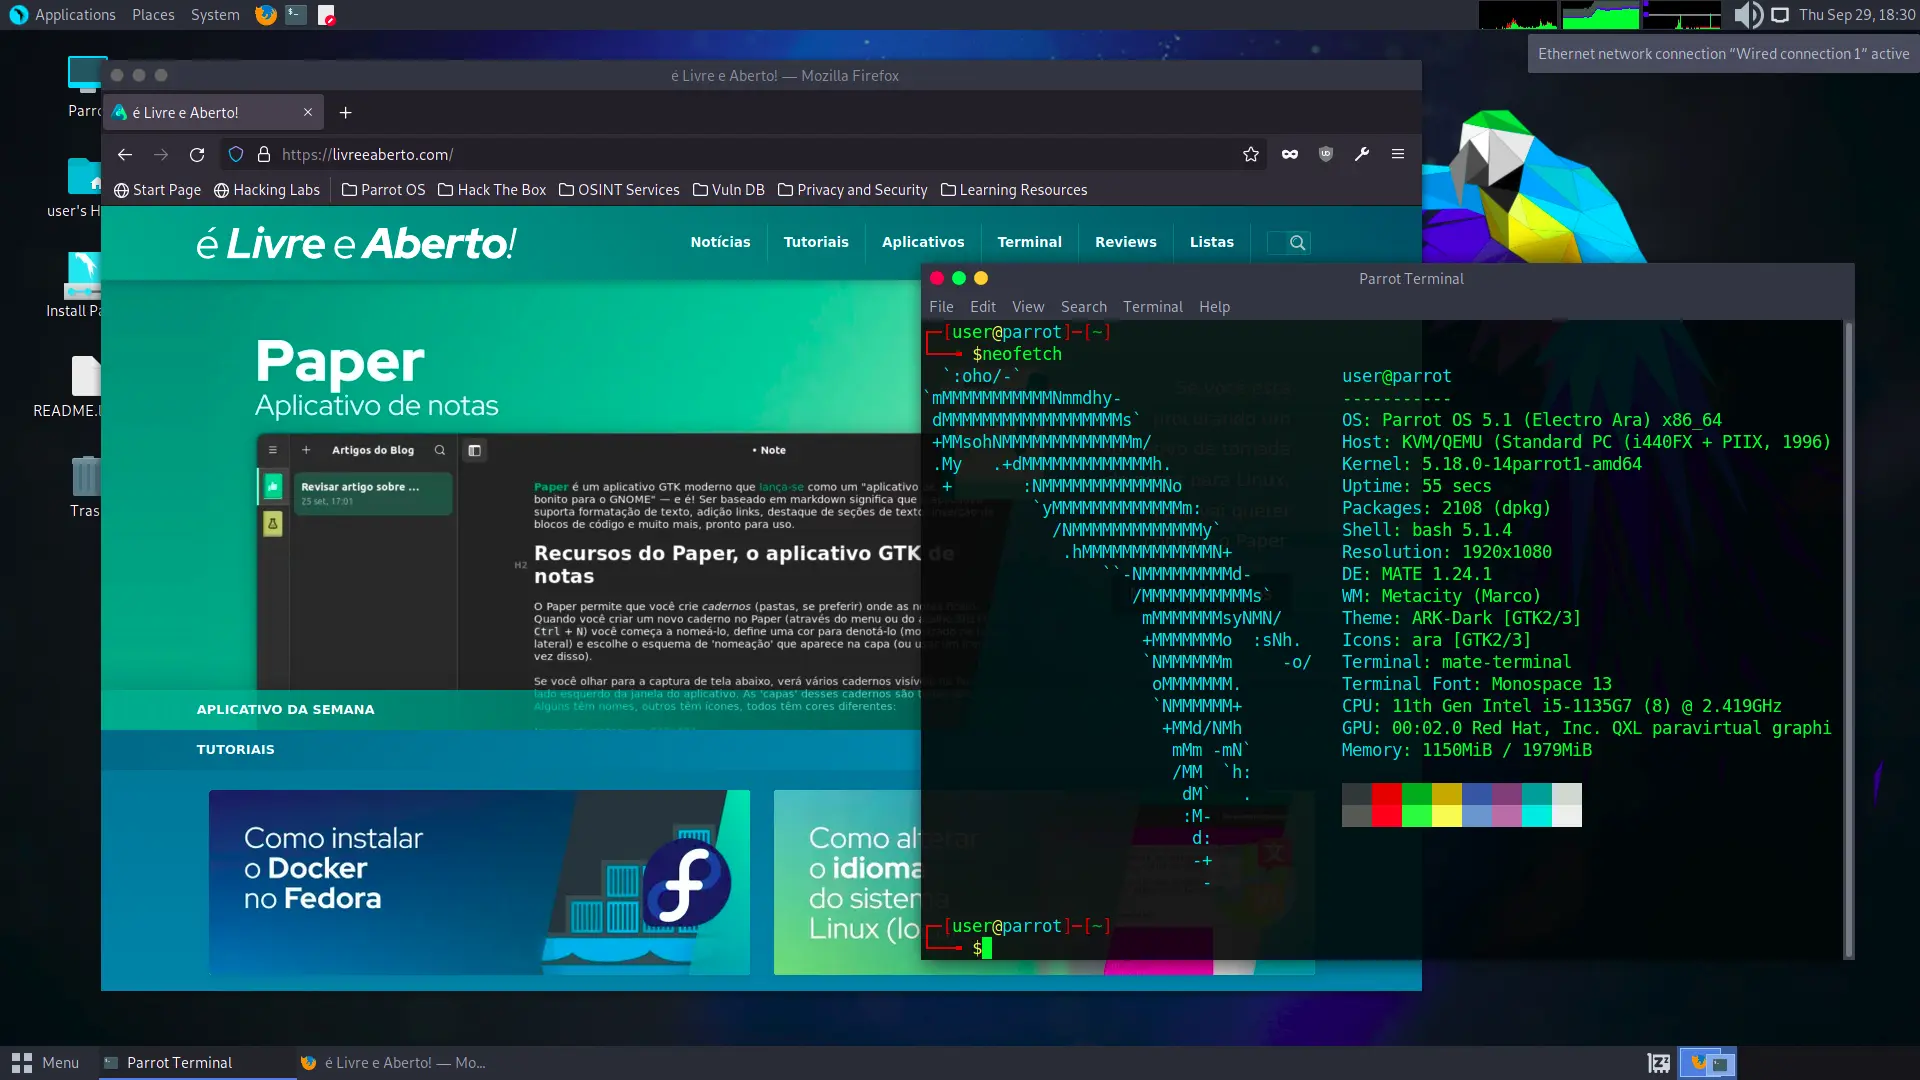Screen dimensions: 1920x1080
Task: Reload the Firefox page
Action: 197,154
